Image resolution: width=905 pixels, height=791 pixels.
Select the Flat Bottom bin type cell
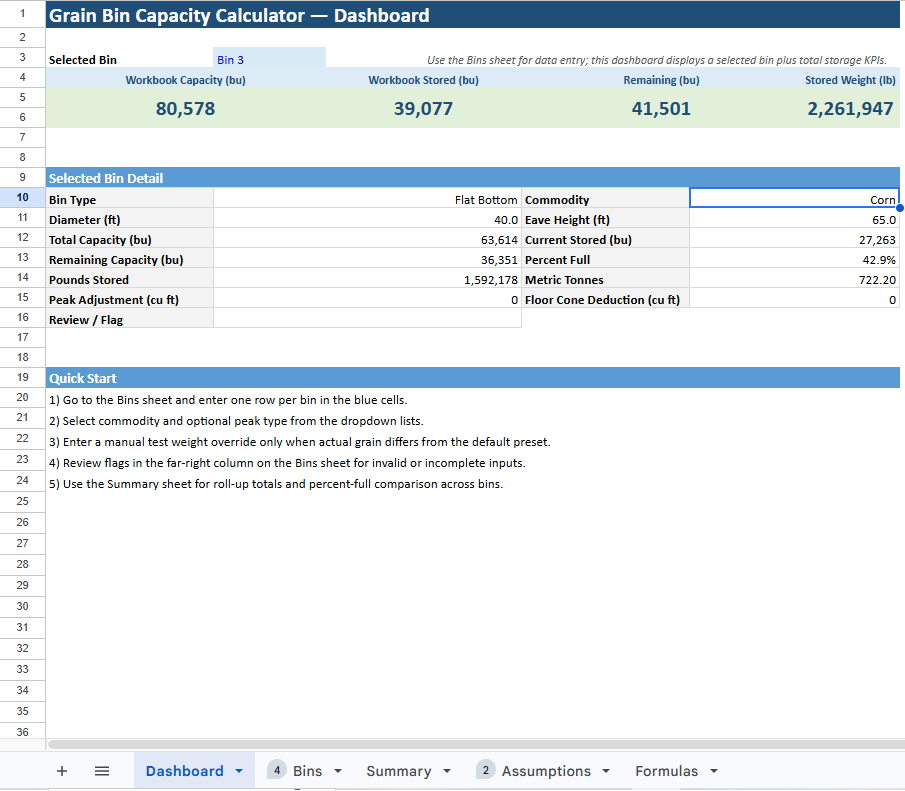pos(367,199)
